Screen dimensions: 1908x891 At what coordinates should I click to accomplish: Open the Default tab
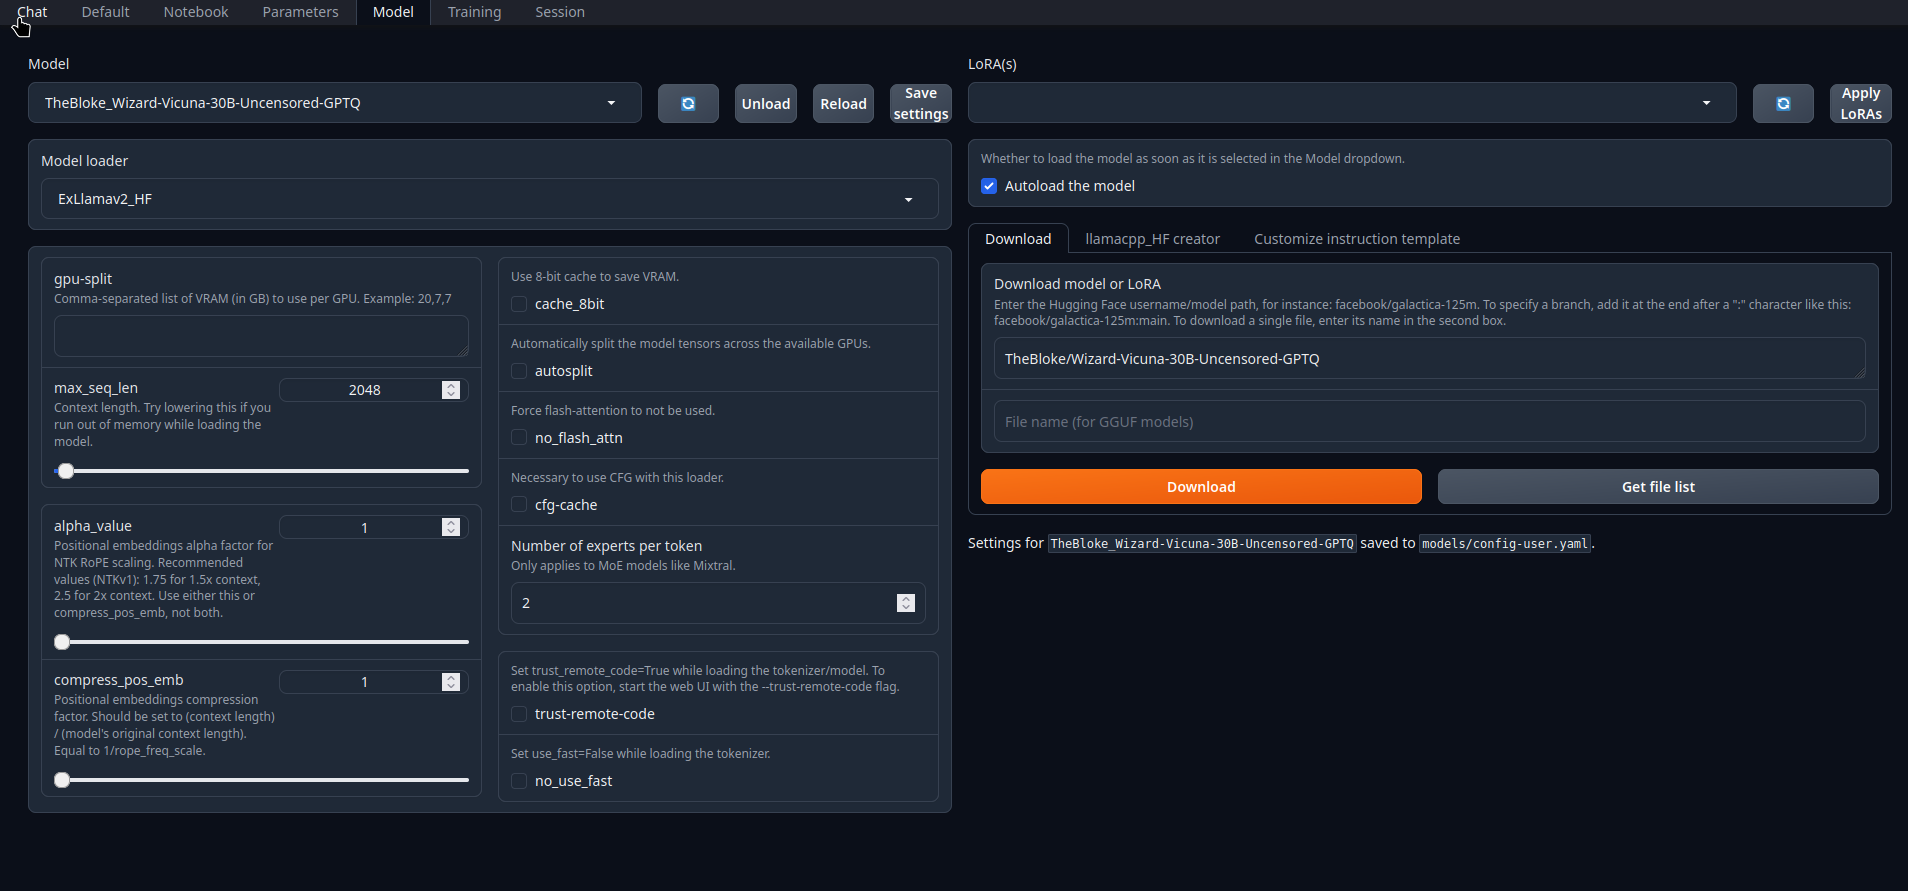tap(105, 12)
